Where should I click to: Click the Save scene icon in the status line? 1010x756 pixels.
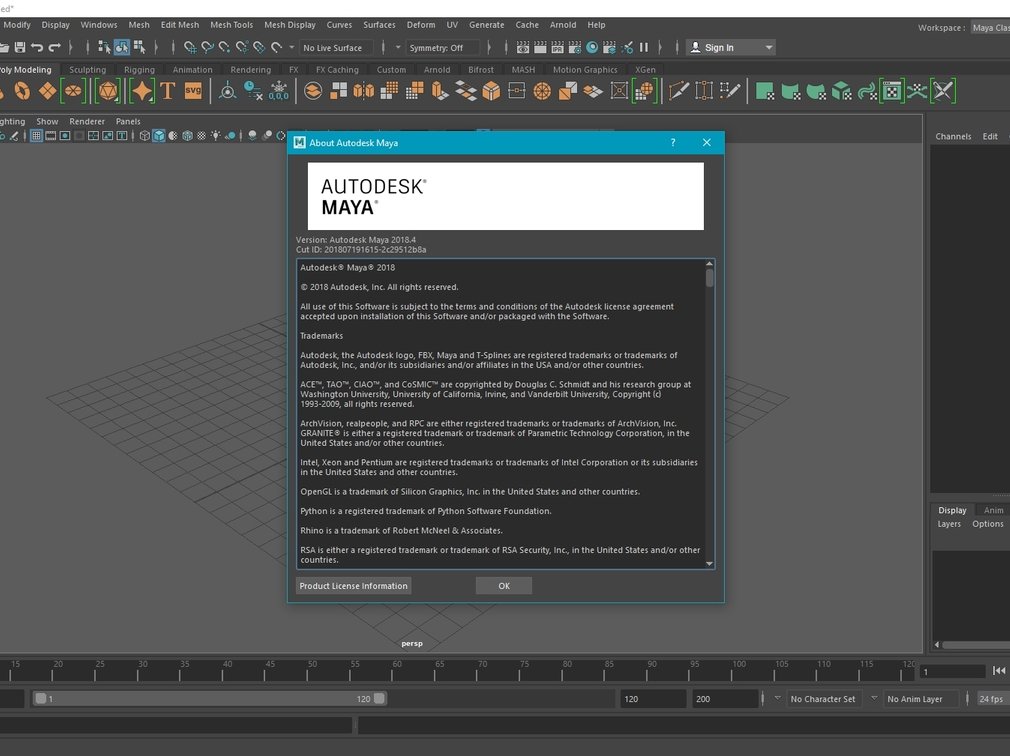tap(20, 47)
